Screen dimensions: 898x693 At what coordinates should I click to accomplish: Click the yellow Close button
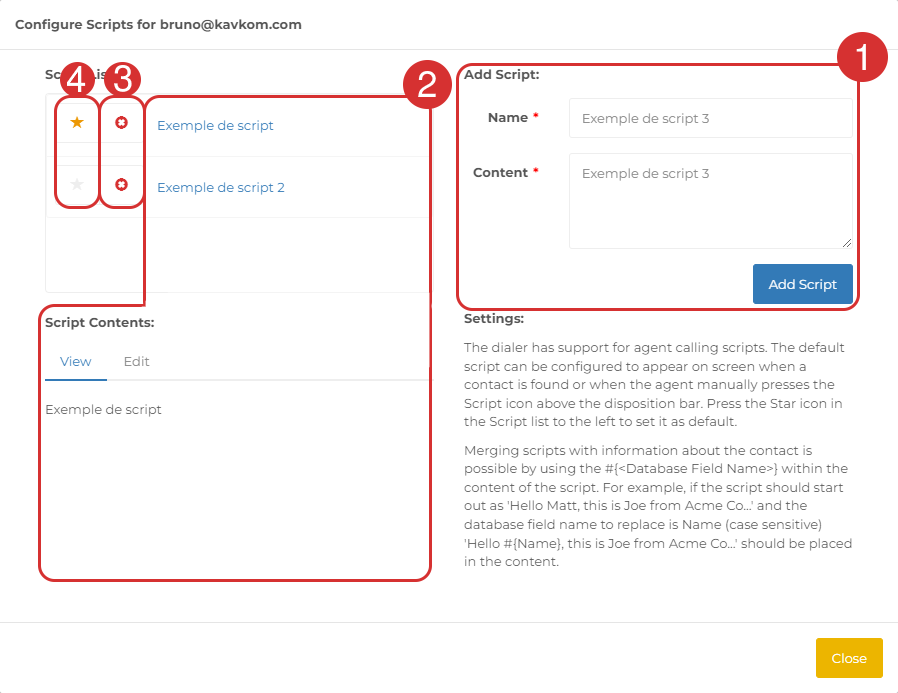848,658
